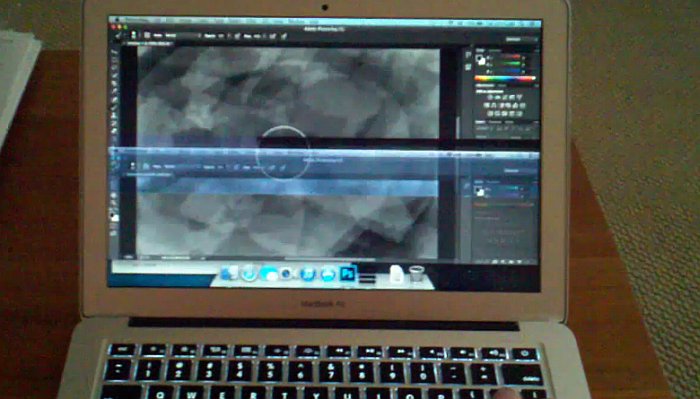Click the Opacity value field in options bar

(x=221, y=35)
